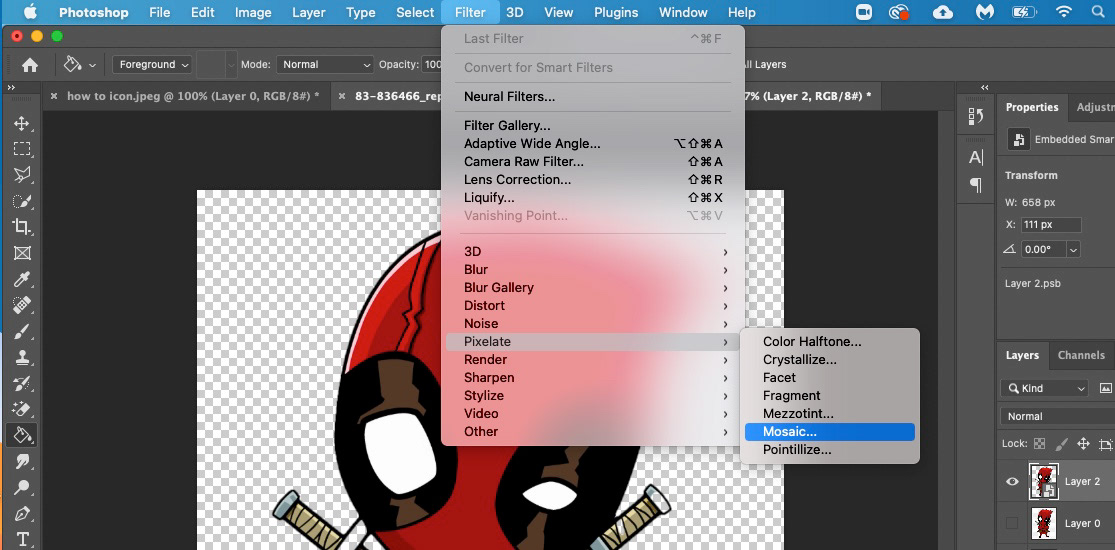The image size is (1115, 550).
Task: Open the Mode Normal dropdown in options bar
Action: coord(325,65)
